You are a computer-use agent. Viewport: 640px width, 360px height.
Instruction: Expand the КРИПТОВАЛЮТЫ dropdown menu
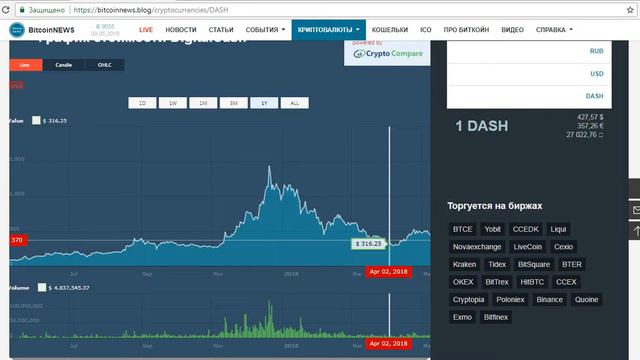(x=329, y=30)
